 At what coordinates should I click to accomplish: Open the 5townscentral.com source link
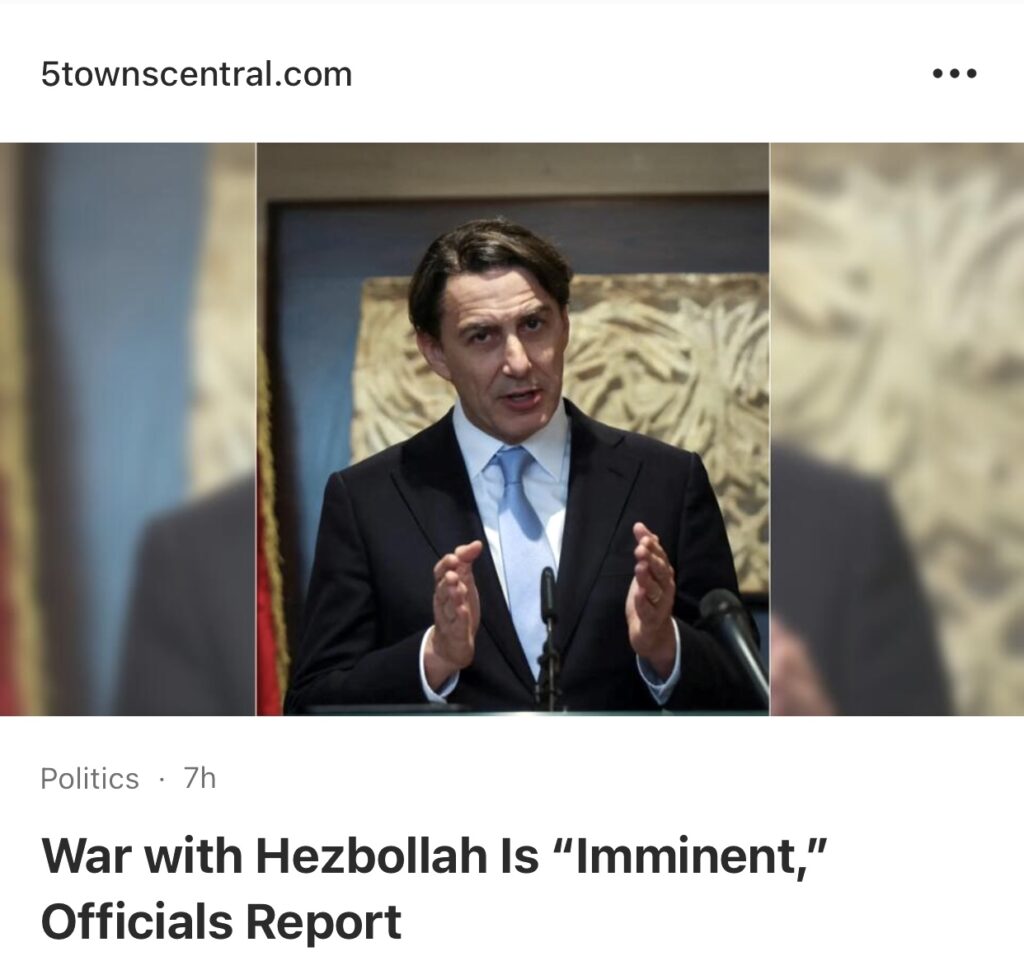point(196,74)
